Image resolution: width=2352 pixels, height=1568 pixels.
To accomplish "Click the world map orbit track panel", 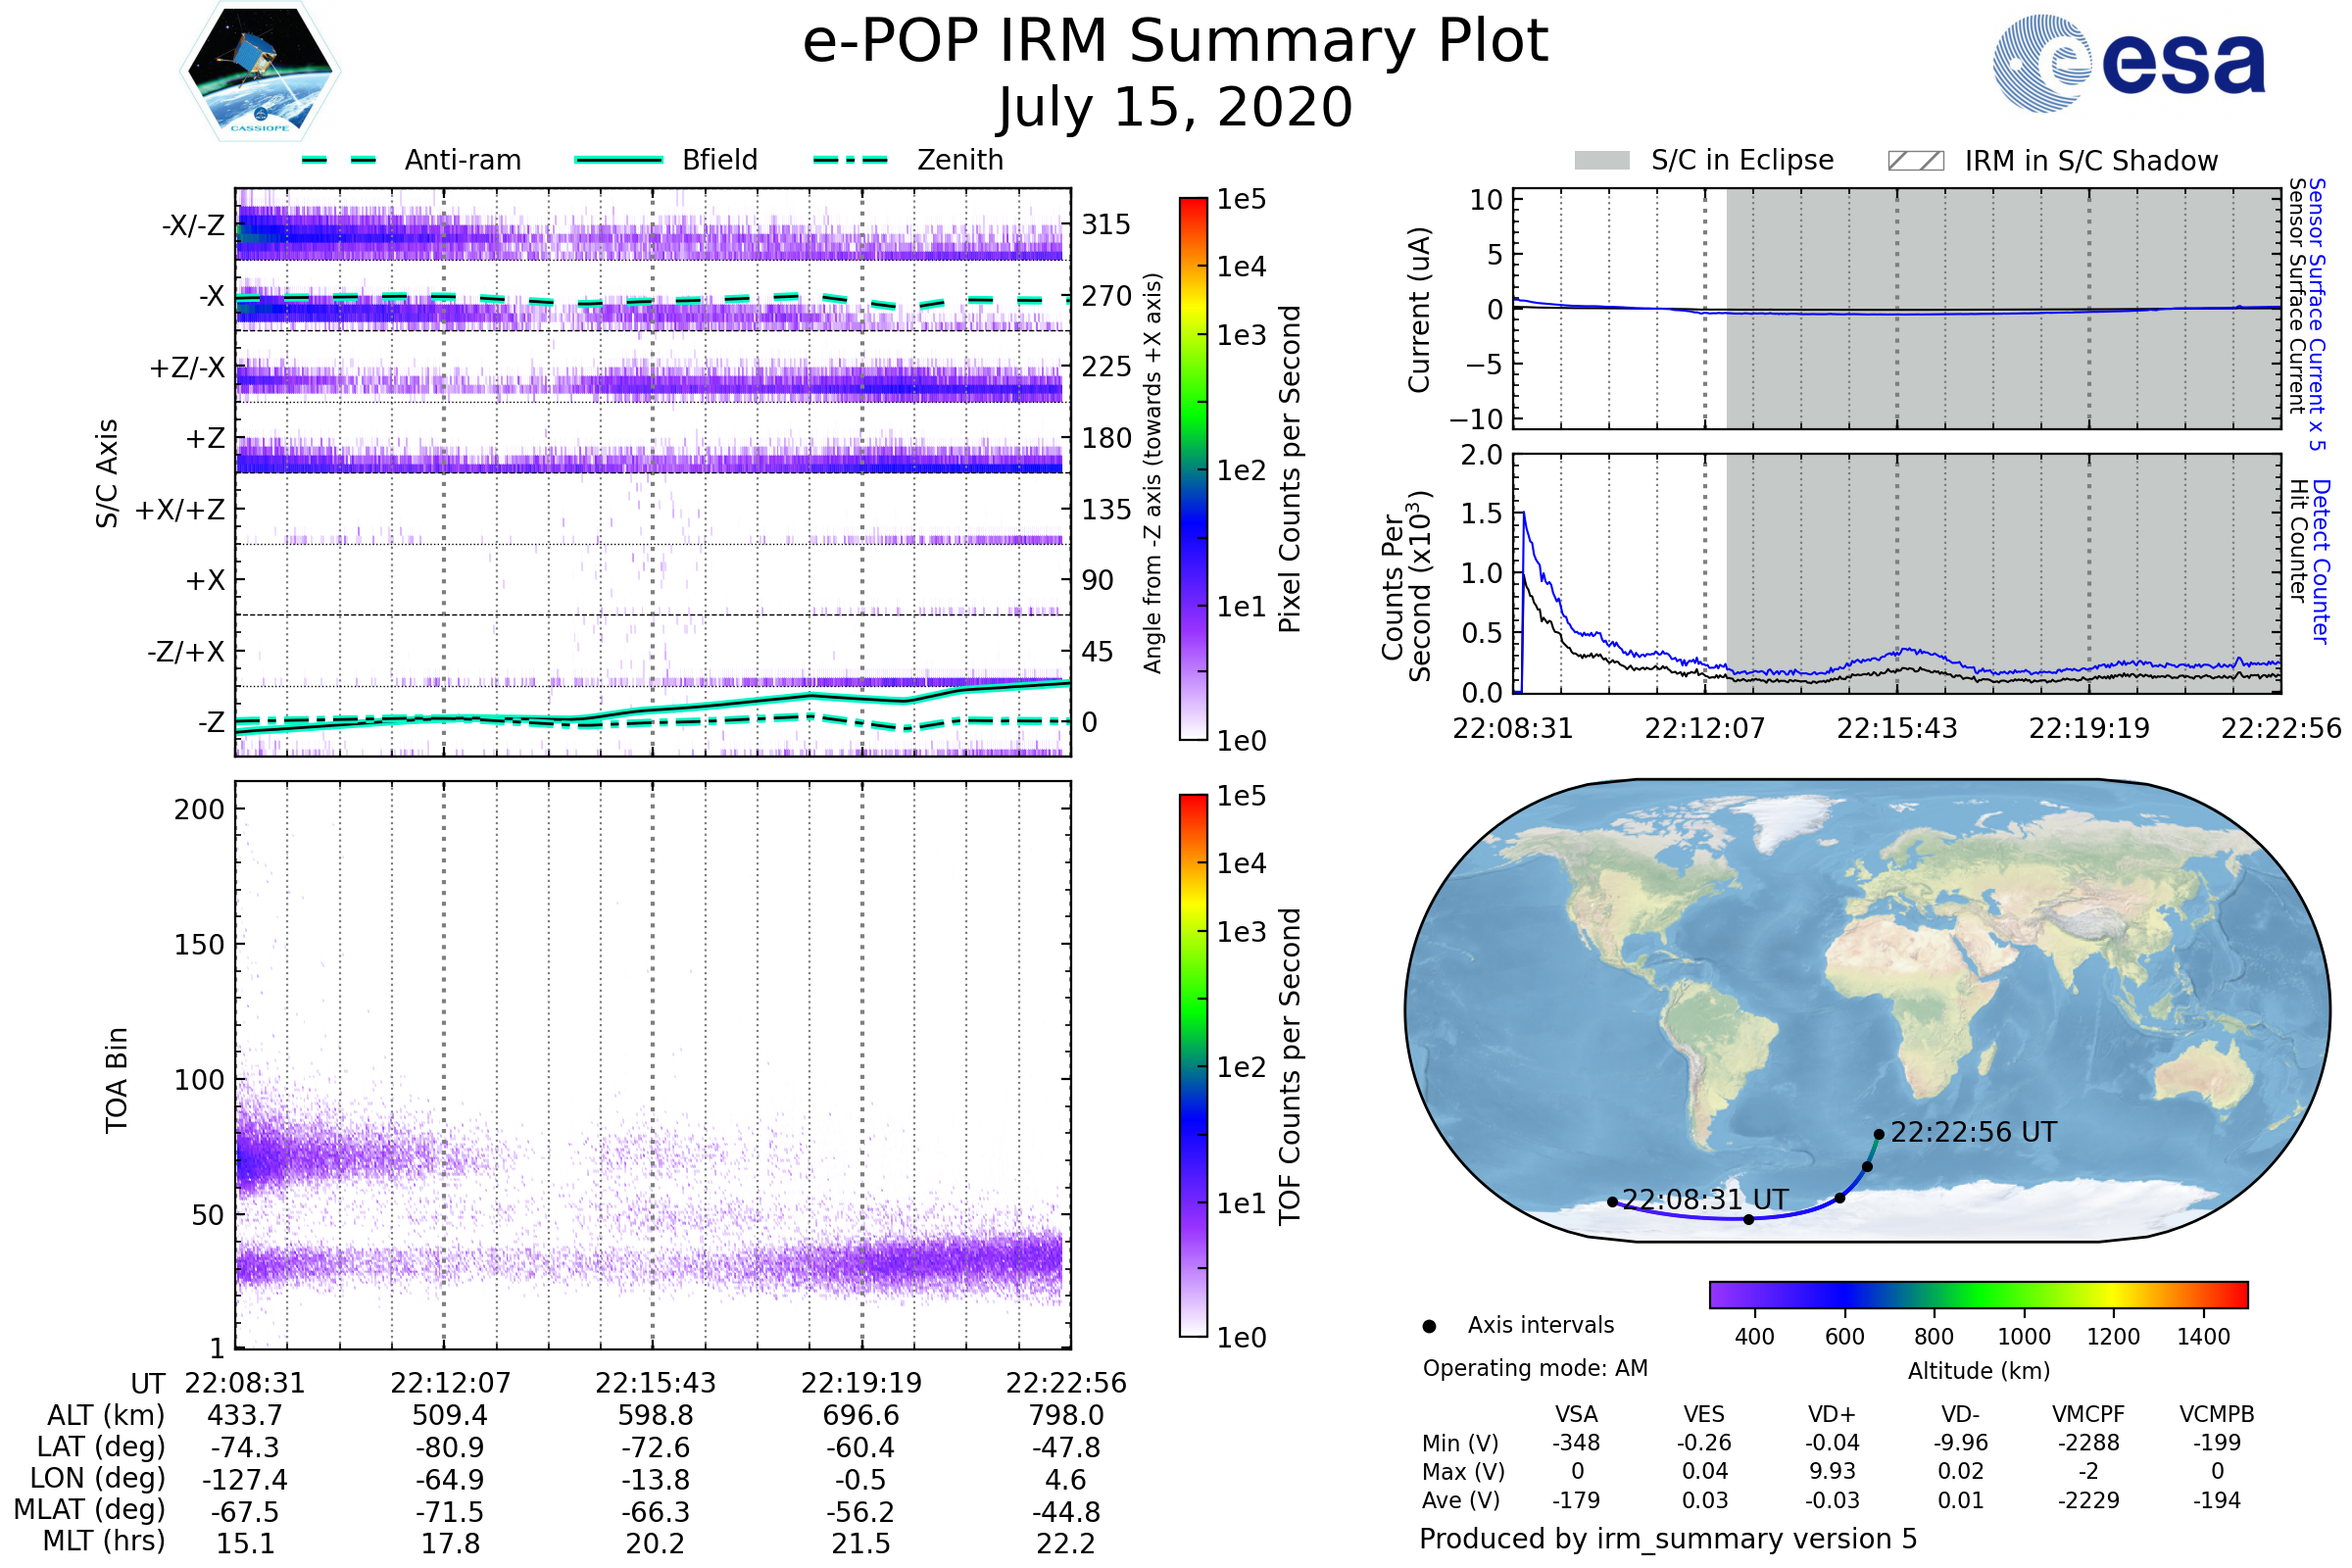I will [1866, 1010].
